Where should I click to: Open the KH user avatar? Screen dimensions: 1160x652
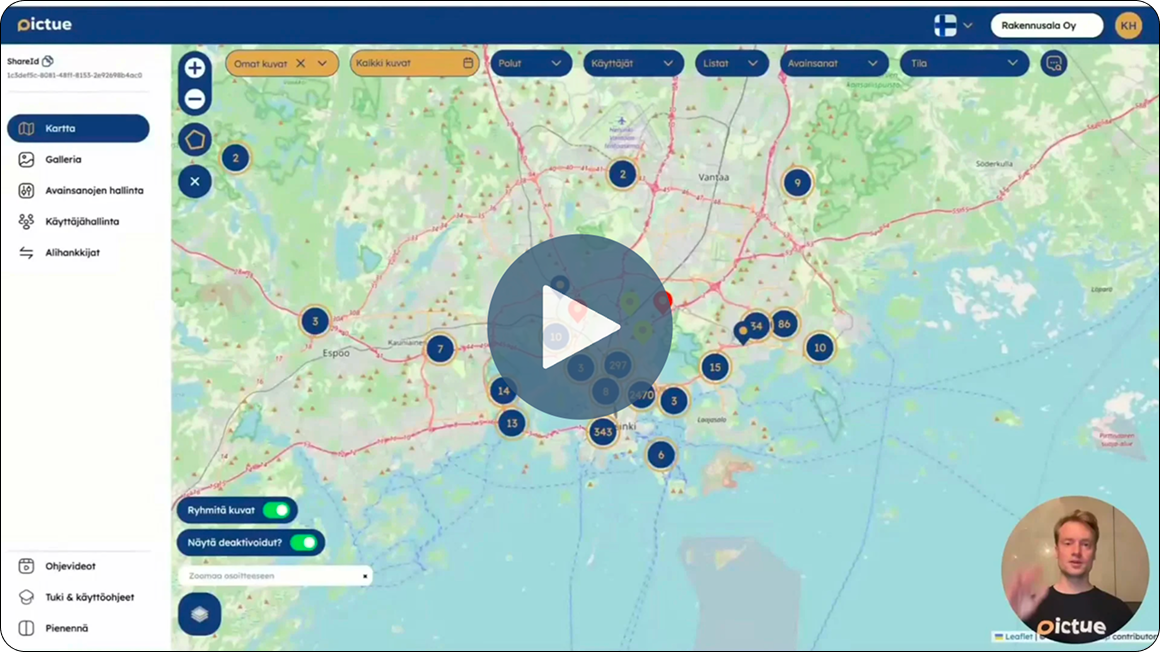click(x=1128, y=25)
